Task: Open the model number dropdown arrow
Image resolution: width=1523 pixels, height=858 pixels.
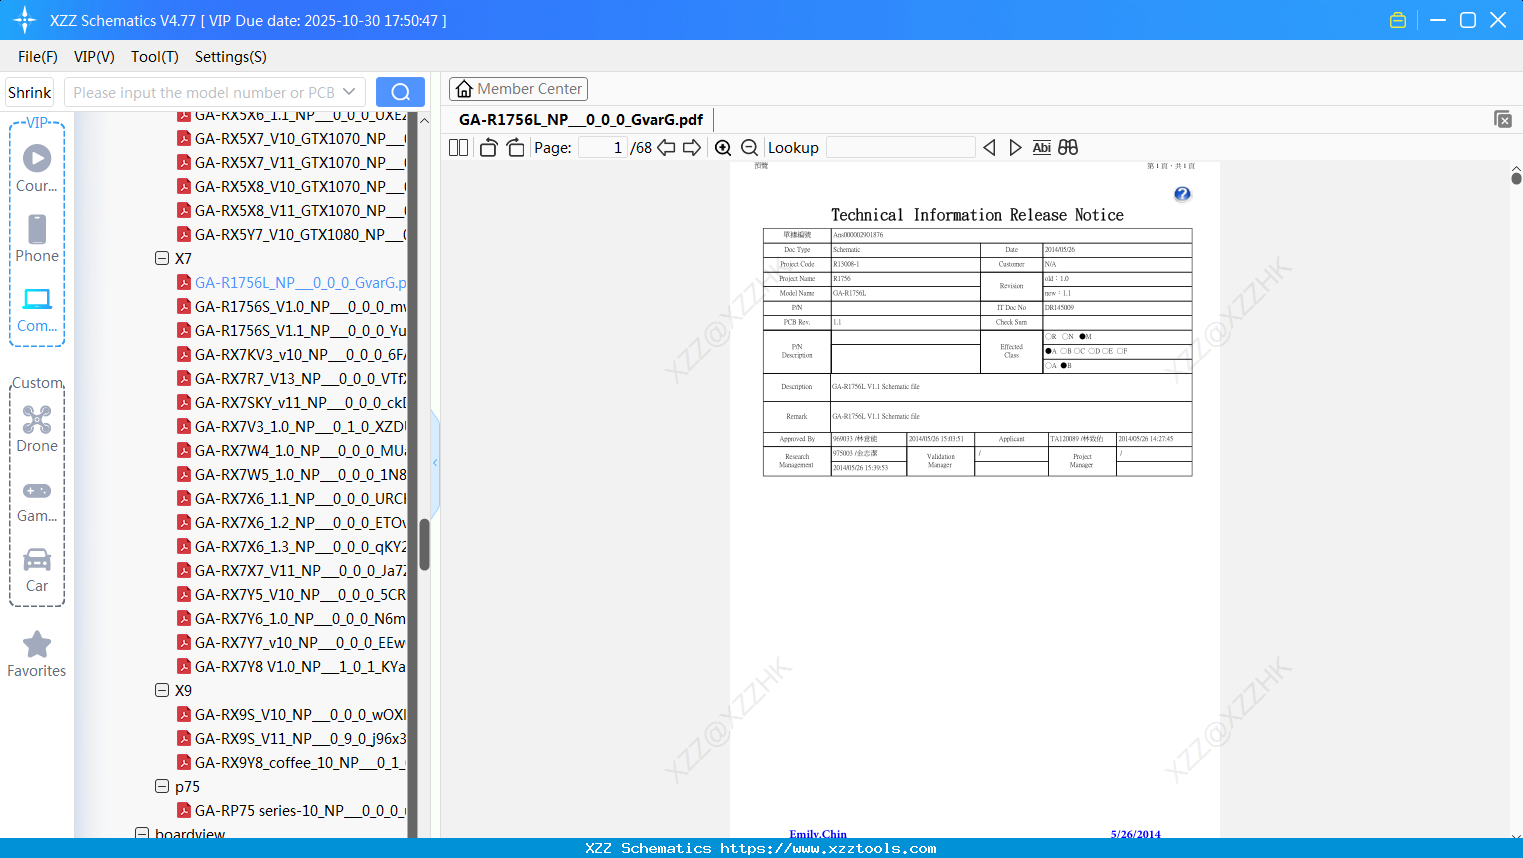Action: 349,92
